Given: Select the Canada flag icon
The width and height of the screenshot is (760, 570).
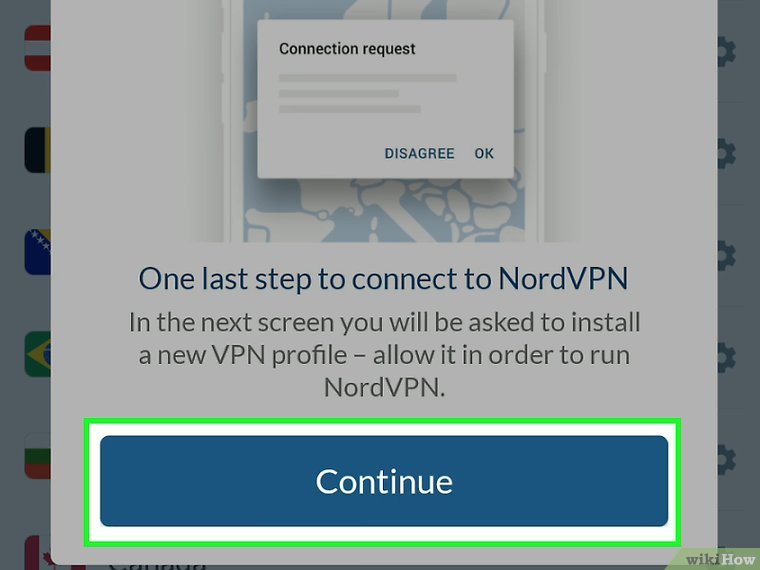Looking at the screenshot, I should click(38, 553).
